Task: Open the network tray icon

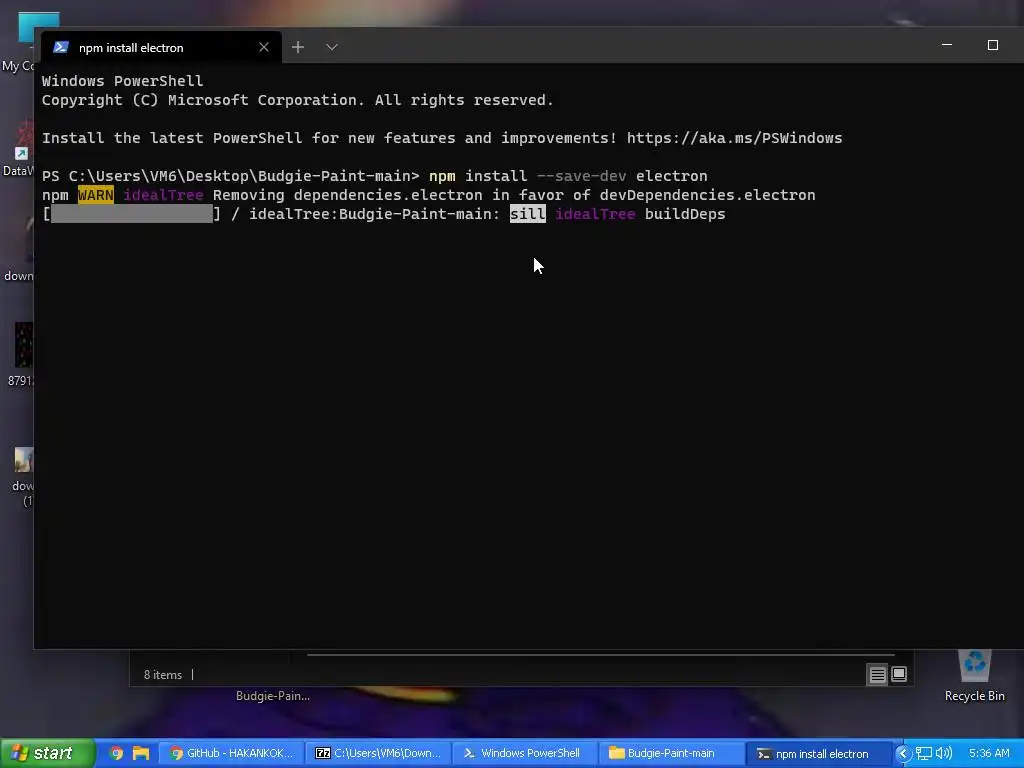Action: [x=923, y=754]
